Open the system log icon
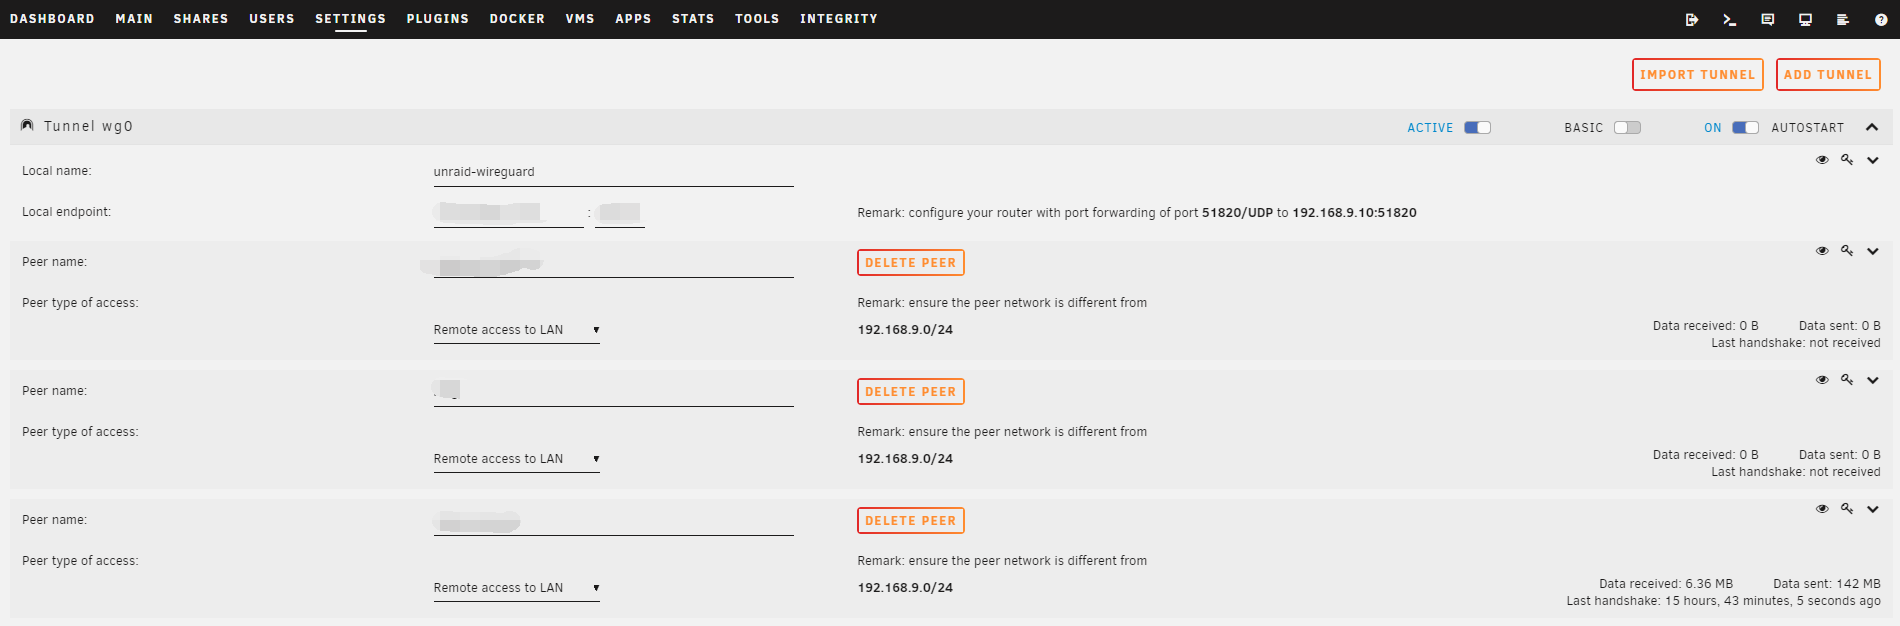Screen dimensions: 1900x626 [1843, 19]
